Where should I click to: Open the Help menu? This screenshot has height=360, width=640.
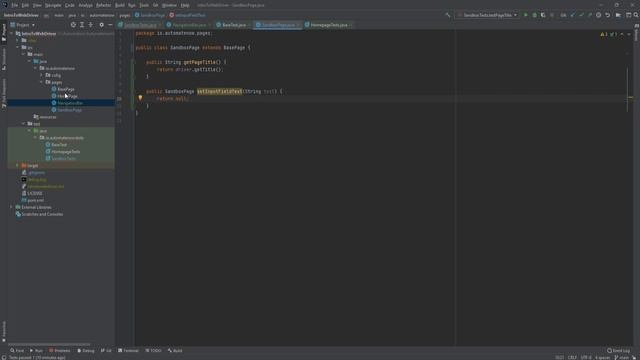(x=185, y=5)
